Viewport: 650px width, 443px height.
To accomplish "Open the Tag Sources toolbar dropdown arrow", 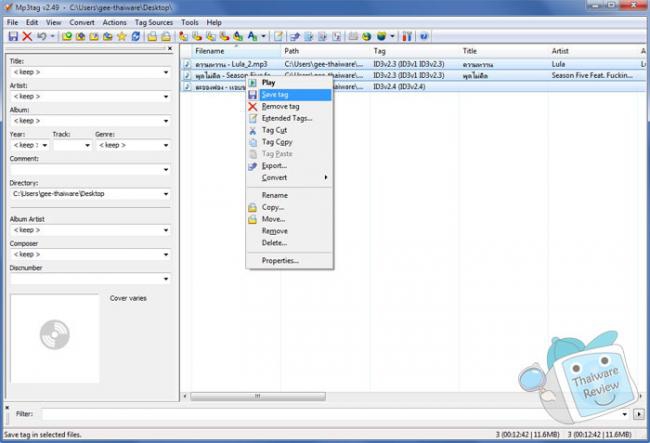I will (x=392, y=36).
